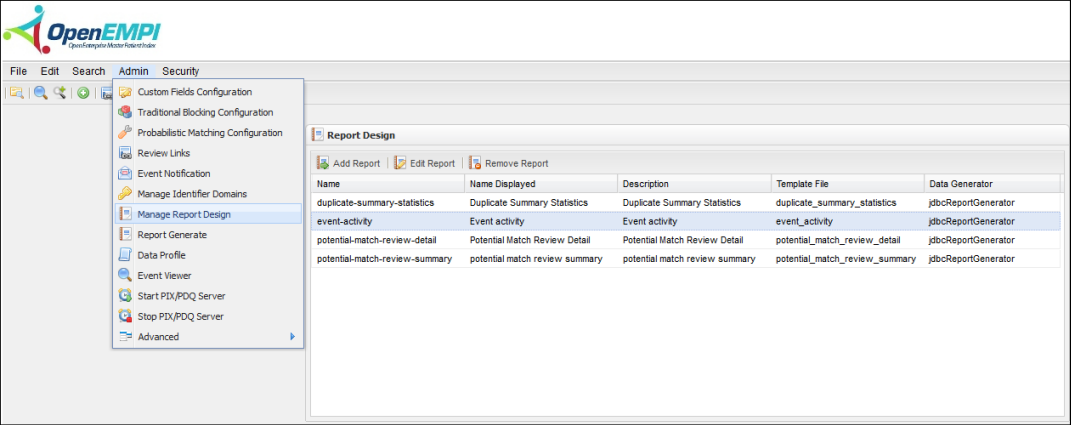Select Manage Report Design entry
The width and height of the screenshot is (1071, 425).
[208, 214]
